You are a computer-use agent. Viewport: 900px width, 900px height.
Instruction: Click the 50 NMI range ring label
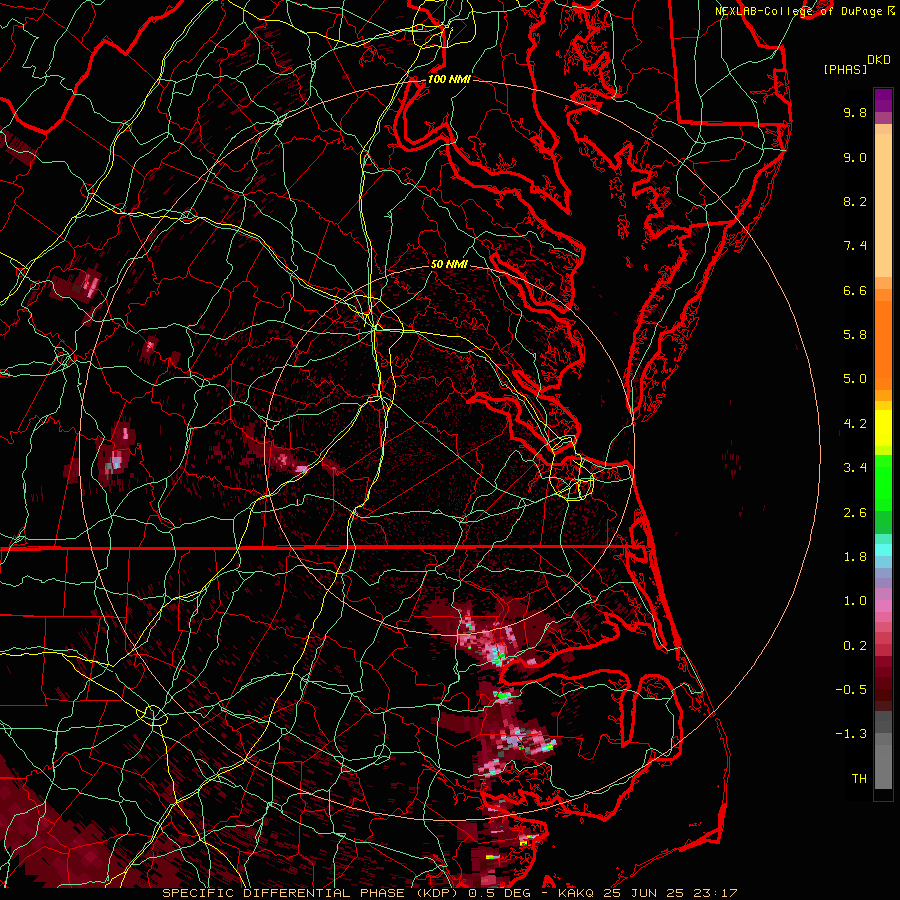[x=449, y=264]
